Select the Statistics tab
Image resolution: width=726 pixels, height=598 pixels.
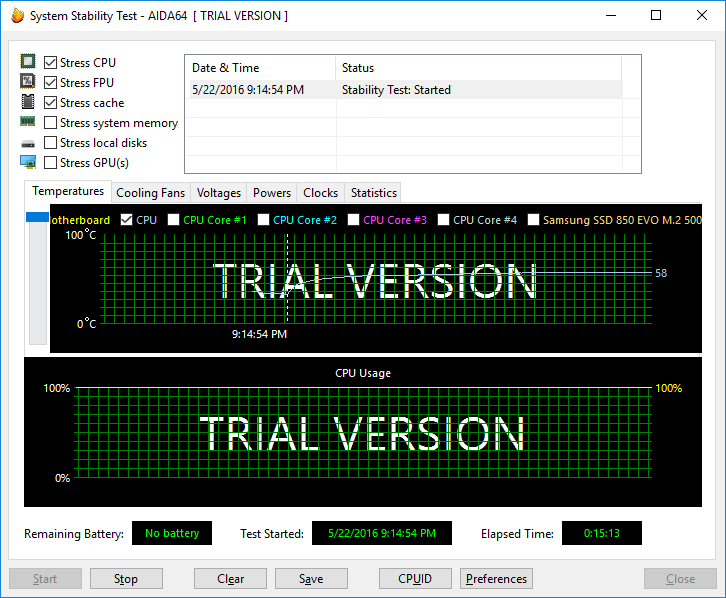click(374, 193)
